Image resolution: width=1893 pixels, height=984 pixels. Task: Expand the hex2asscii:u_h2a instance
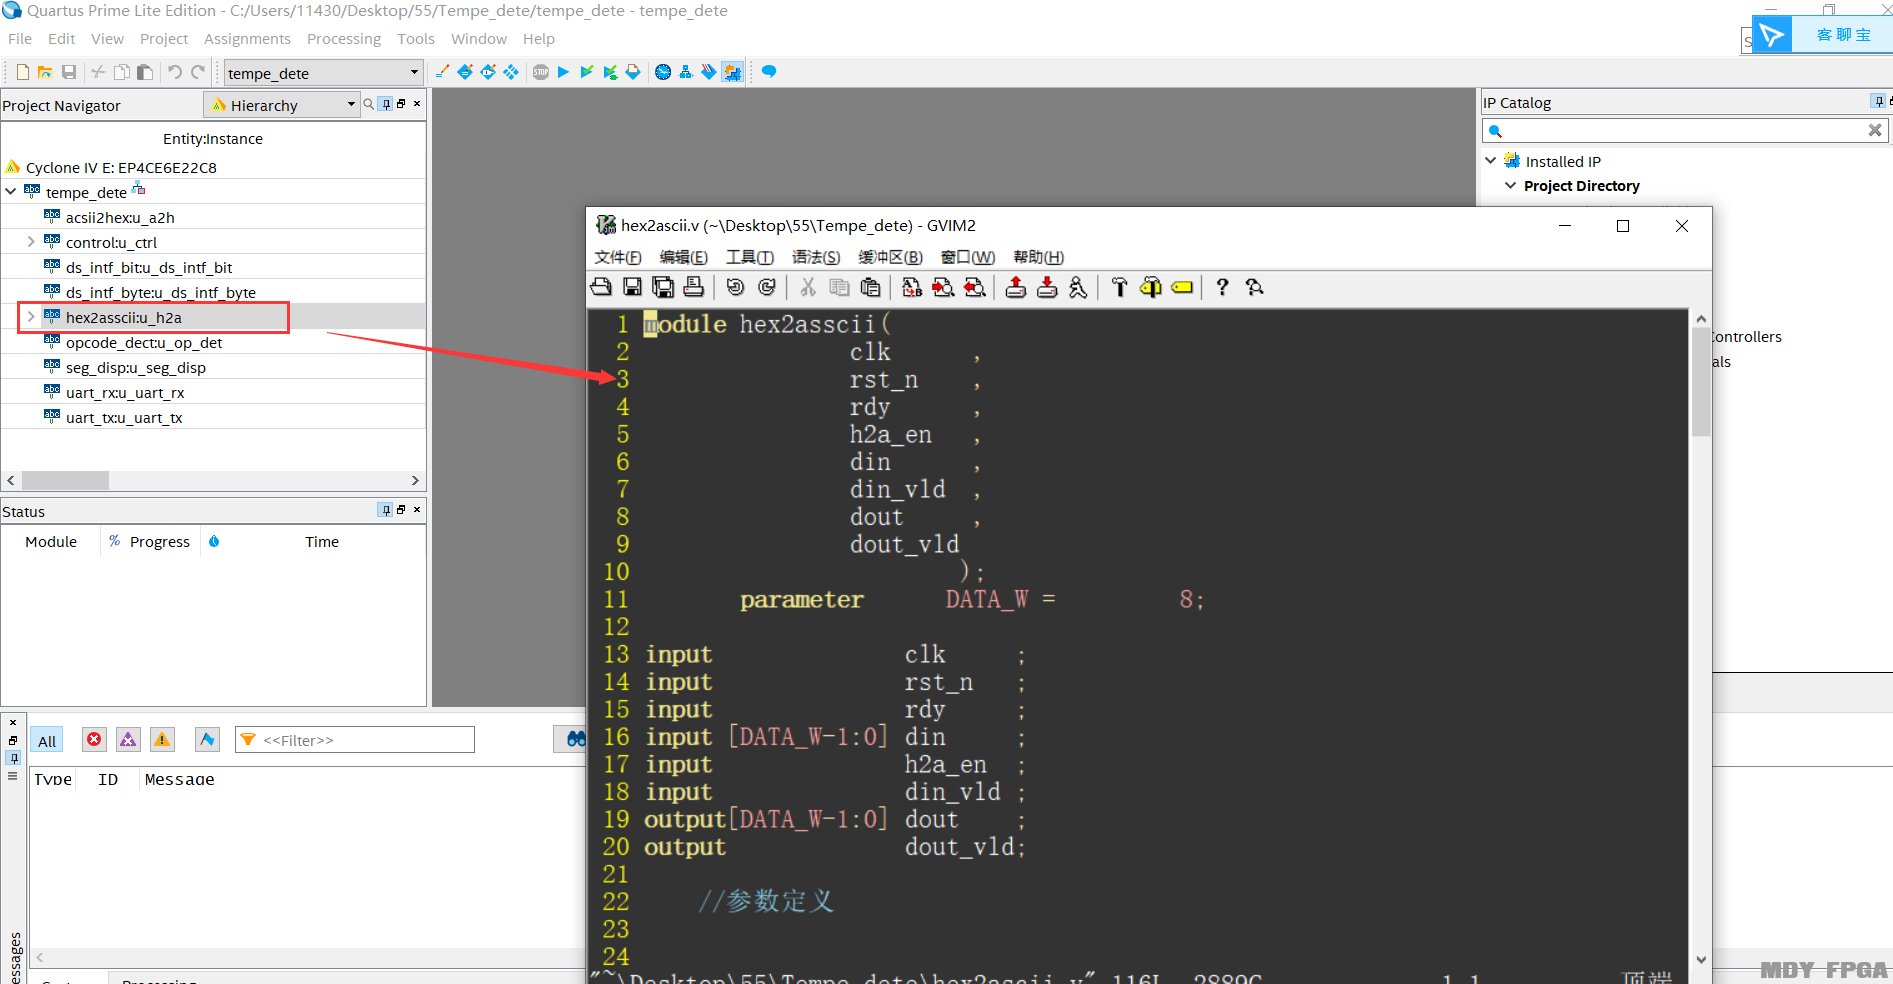point(31,317)
